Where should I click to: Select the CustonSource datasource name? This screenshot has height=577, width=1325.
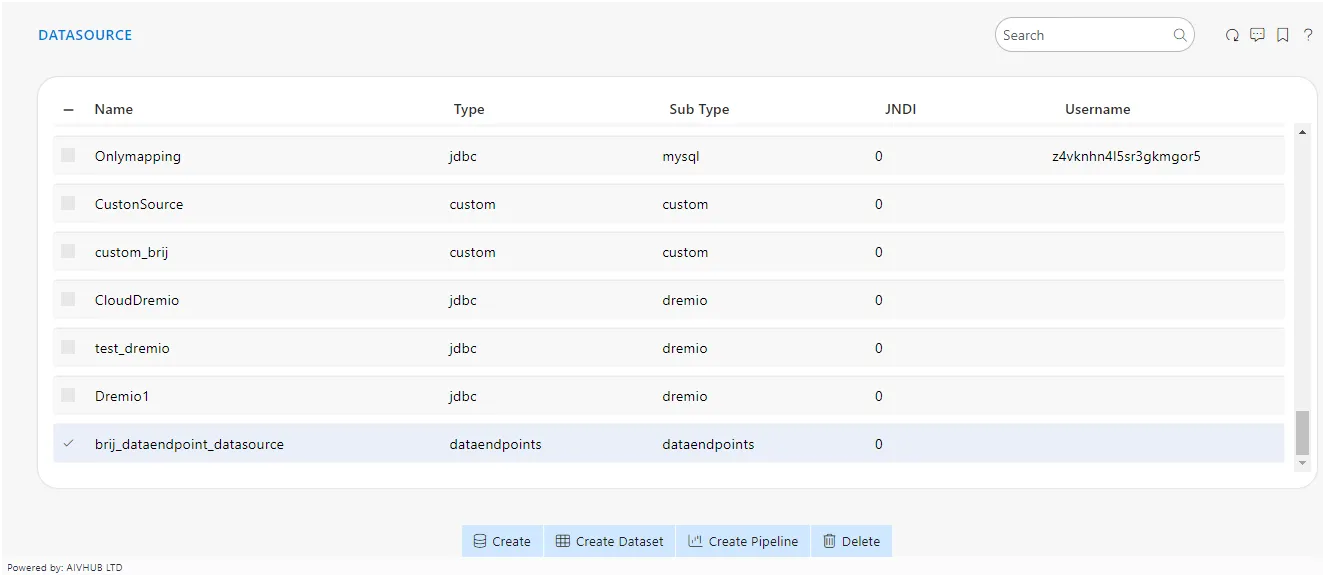[x=139, y=204]
